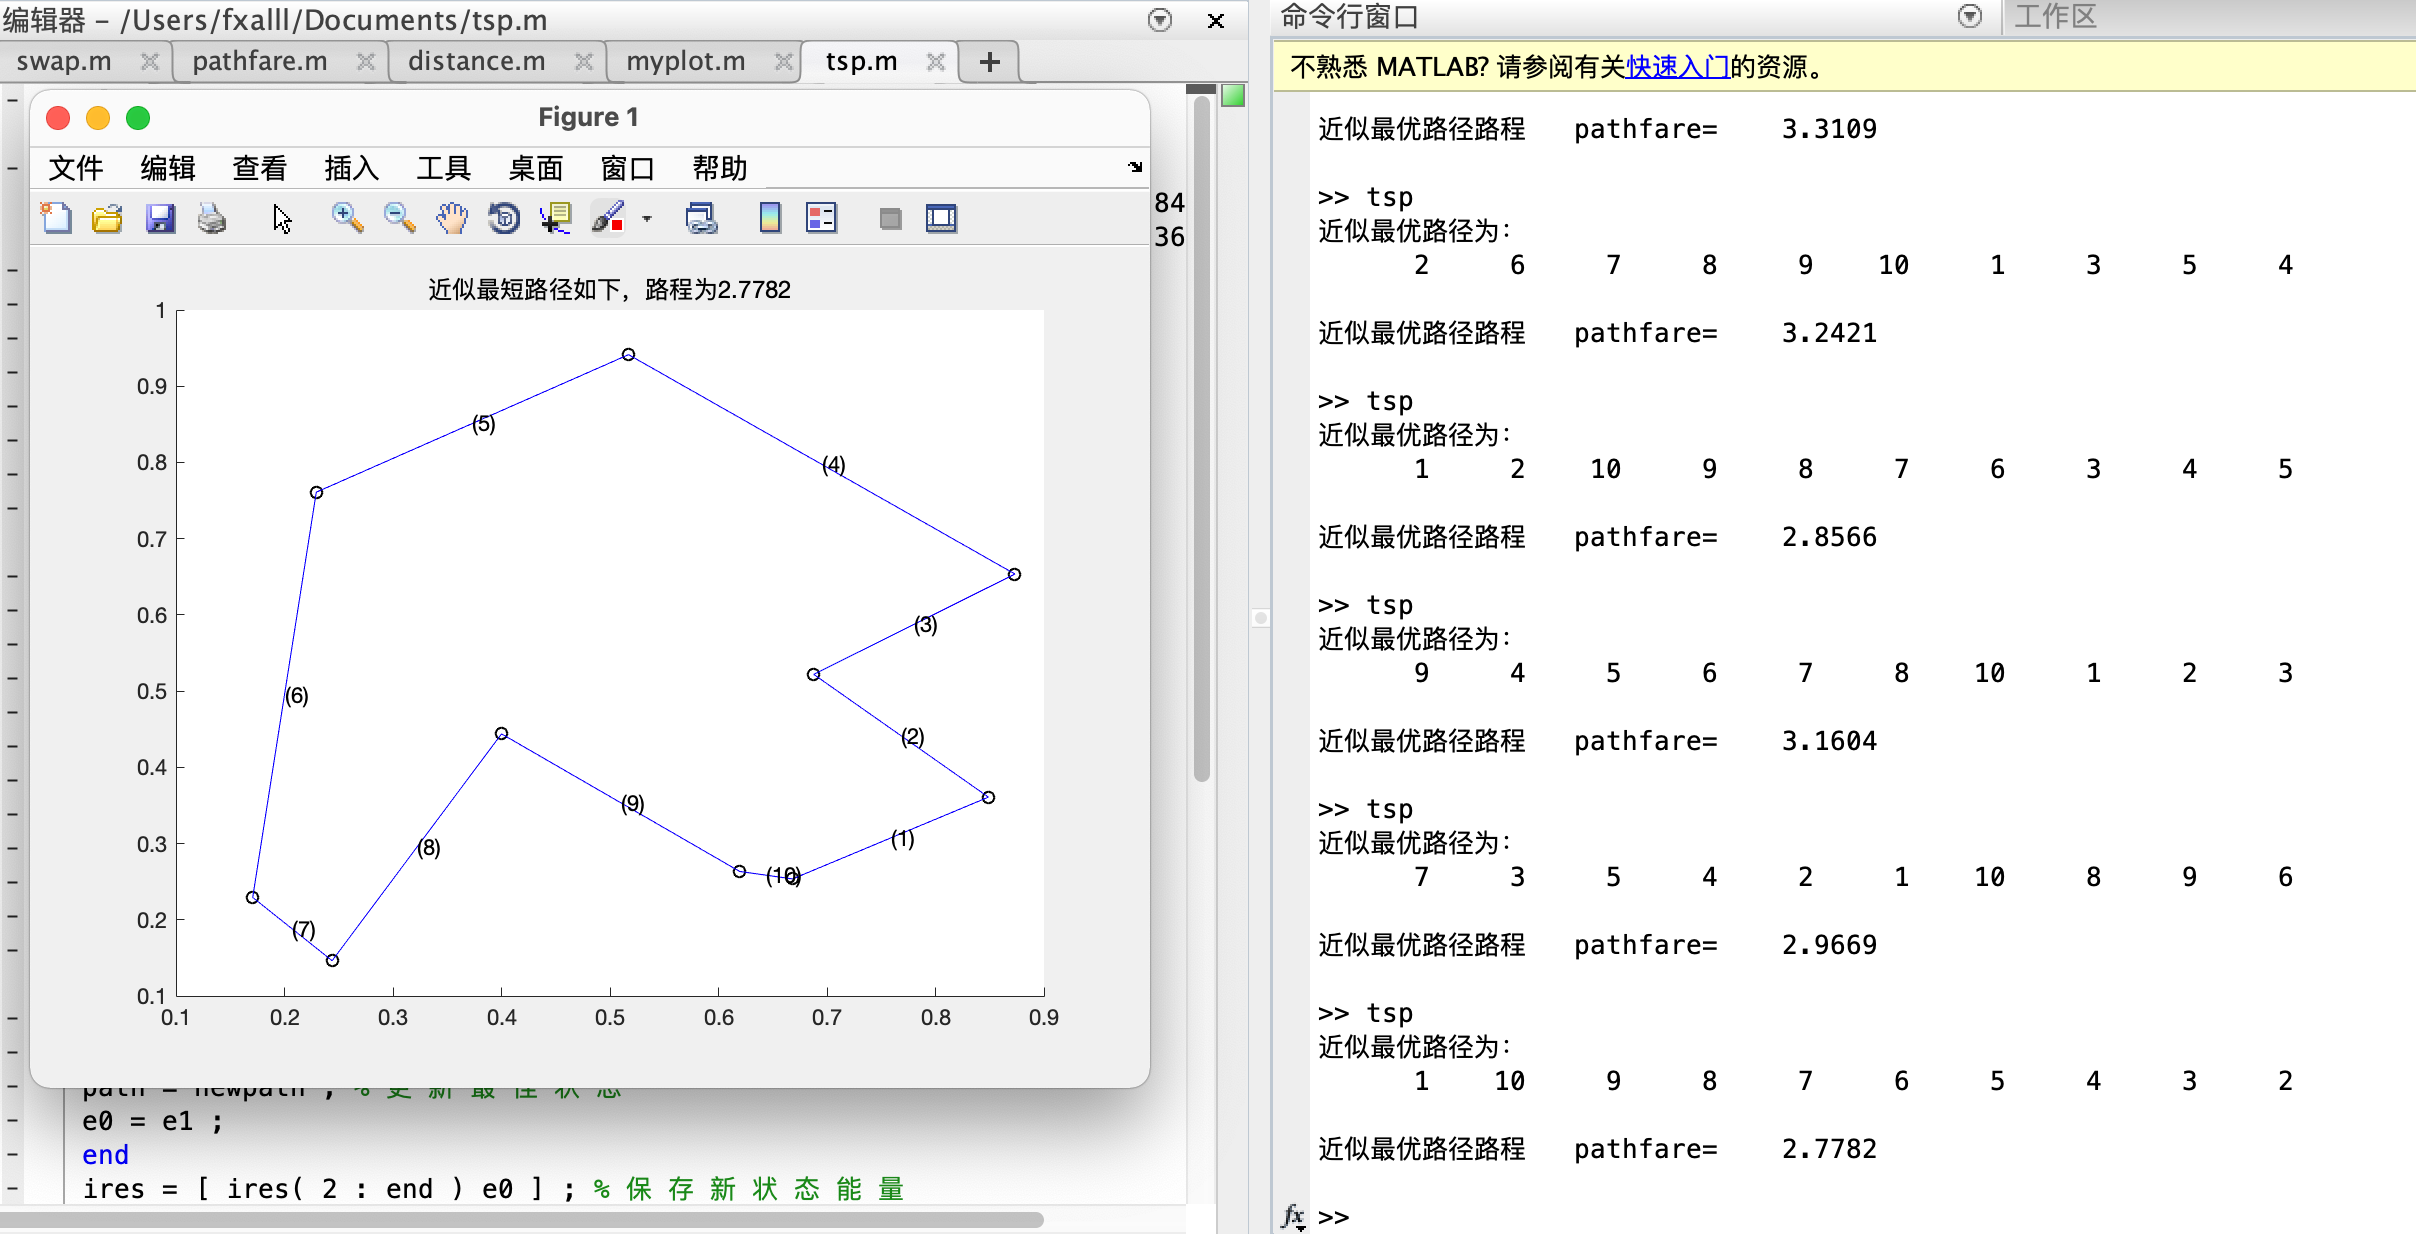2416x1234 pixels.
Task: Save the current figure
Action: pos(159,218)
